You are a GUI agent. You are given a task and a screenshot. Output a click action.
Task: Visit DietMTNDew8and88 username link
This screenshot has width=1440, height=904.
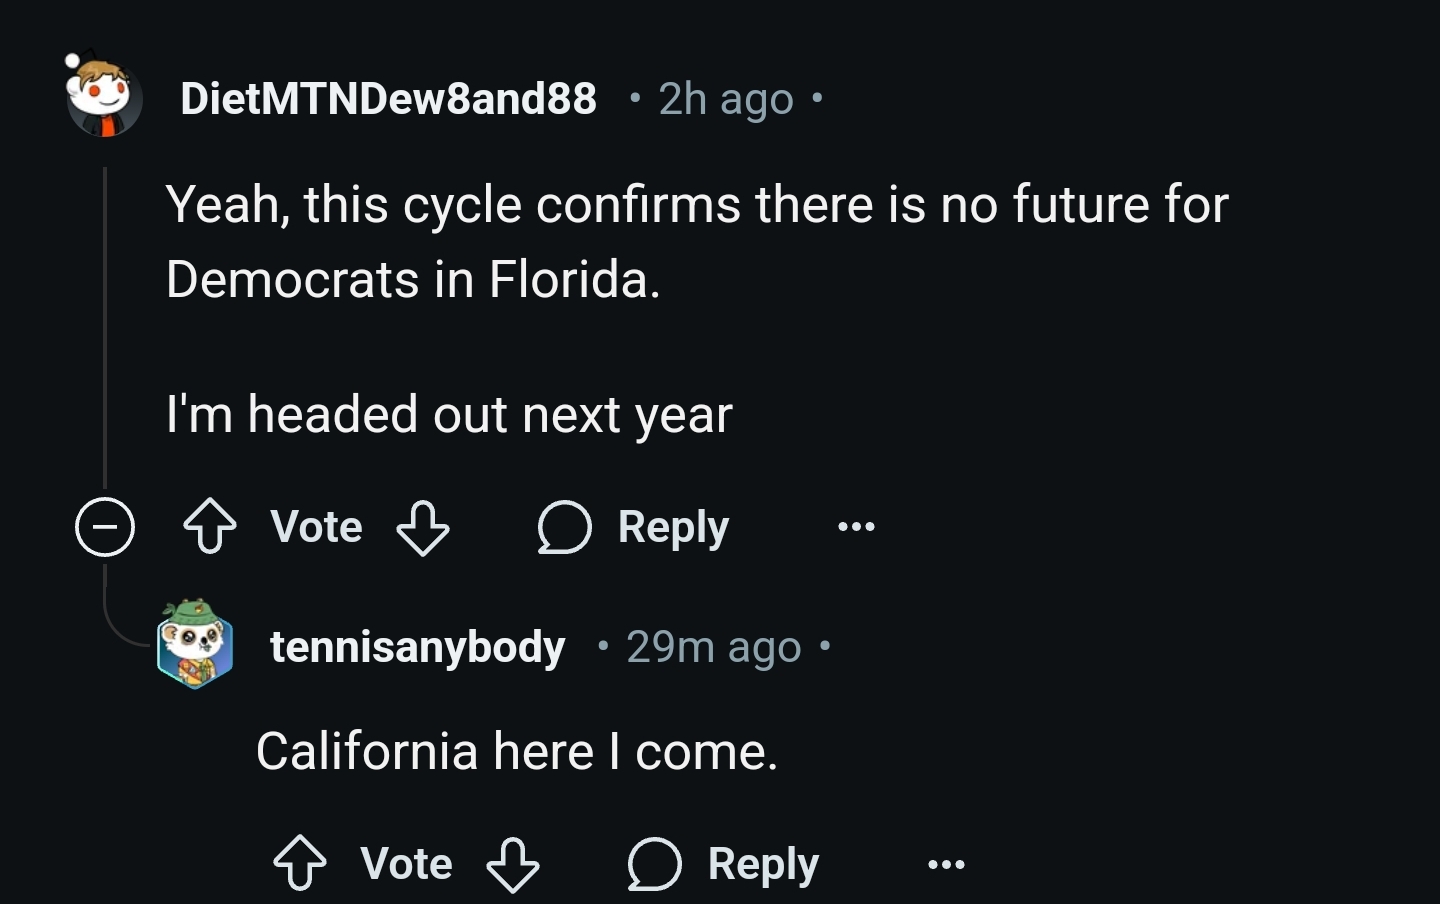pos(388,98)
